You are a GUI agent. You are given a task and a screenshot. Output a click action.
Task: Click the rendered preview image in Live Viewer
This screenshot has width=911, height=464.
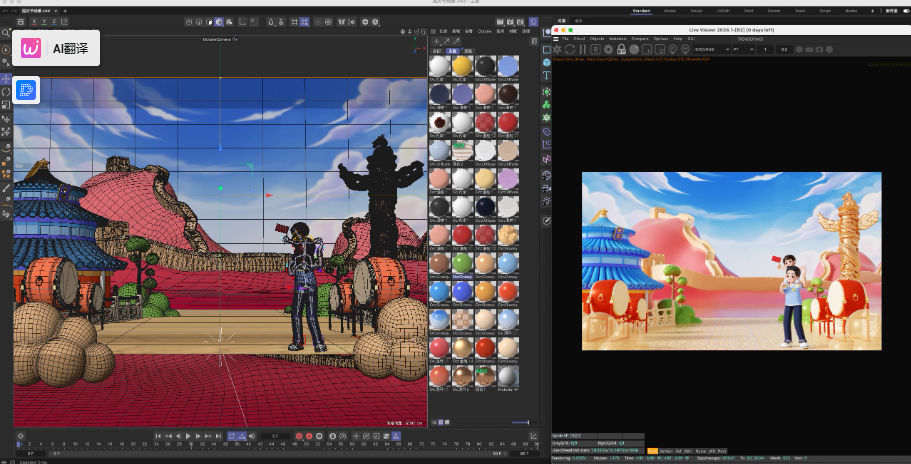click(x=731, y=261)
